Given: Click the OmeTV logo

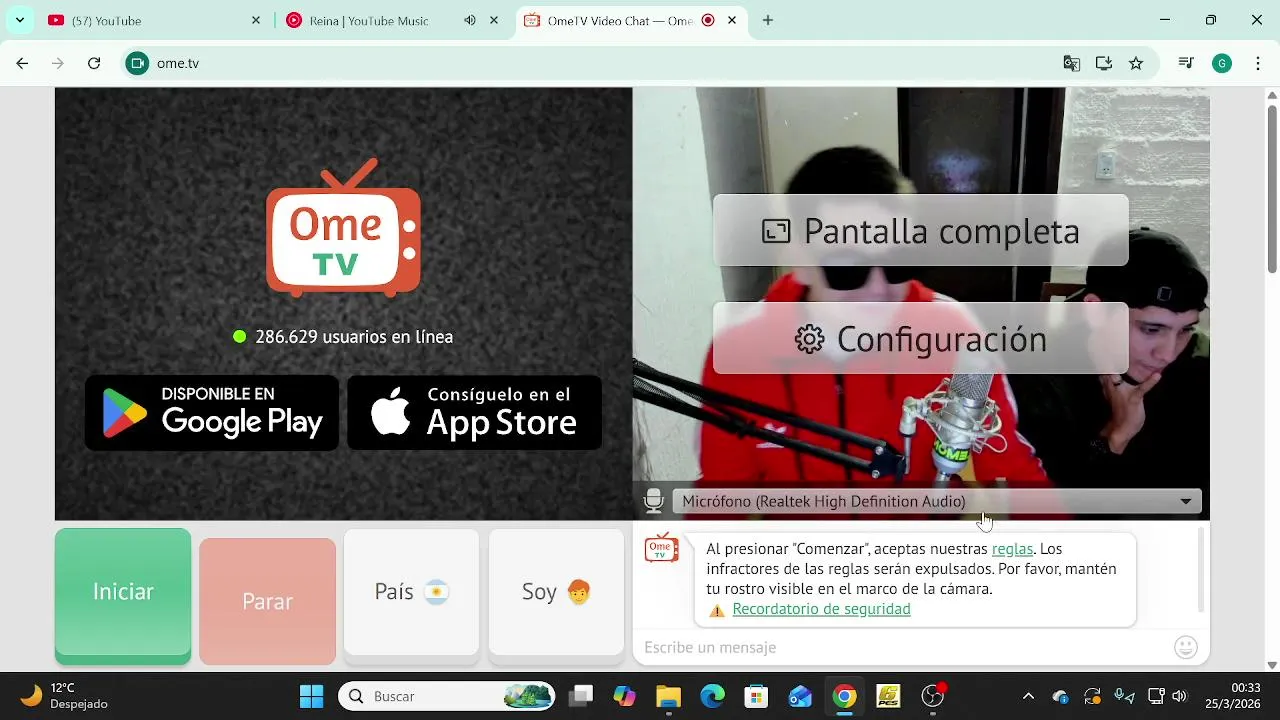Looking at the screenshot, I should (x=343, y=228).
